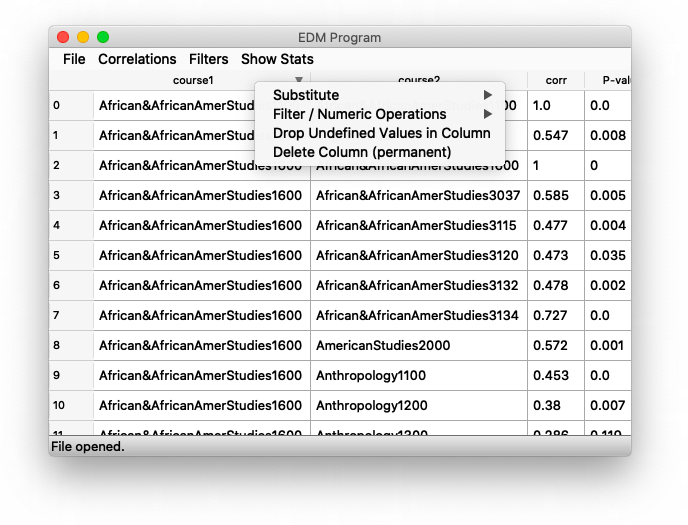
Task: Select the 0.727 correlation cell
Action: [556, 315]
